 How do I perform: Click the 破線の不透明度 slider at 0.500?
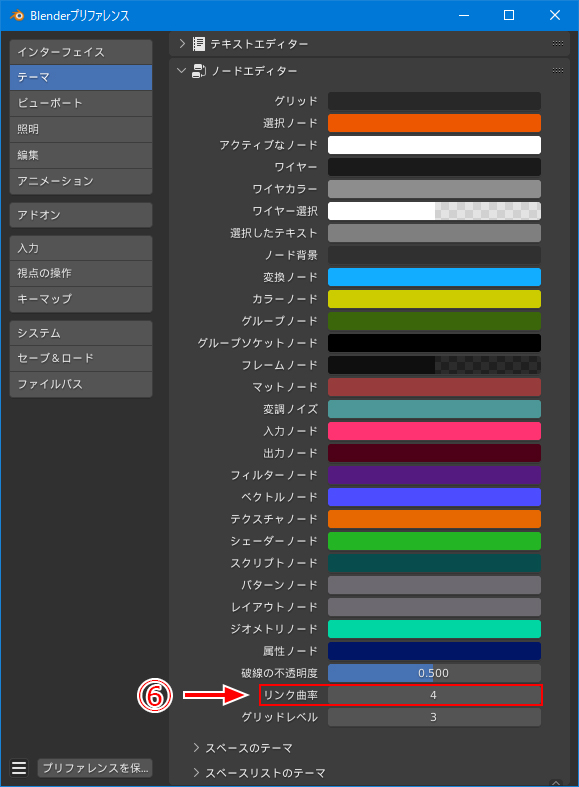coord(435,673)
